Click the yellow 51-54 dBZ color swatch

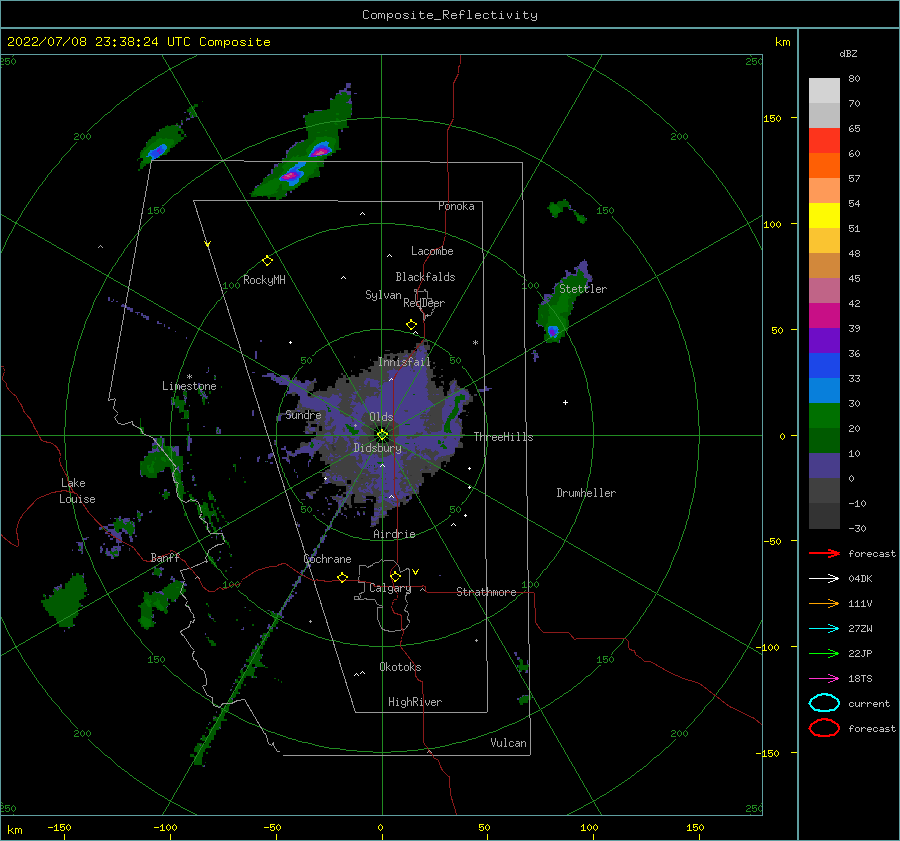[824, 216]
